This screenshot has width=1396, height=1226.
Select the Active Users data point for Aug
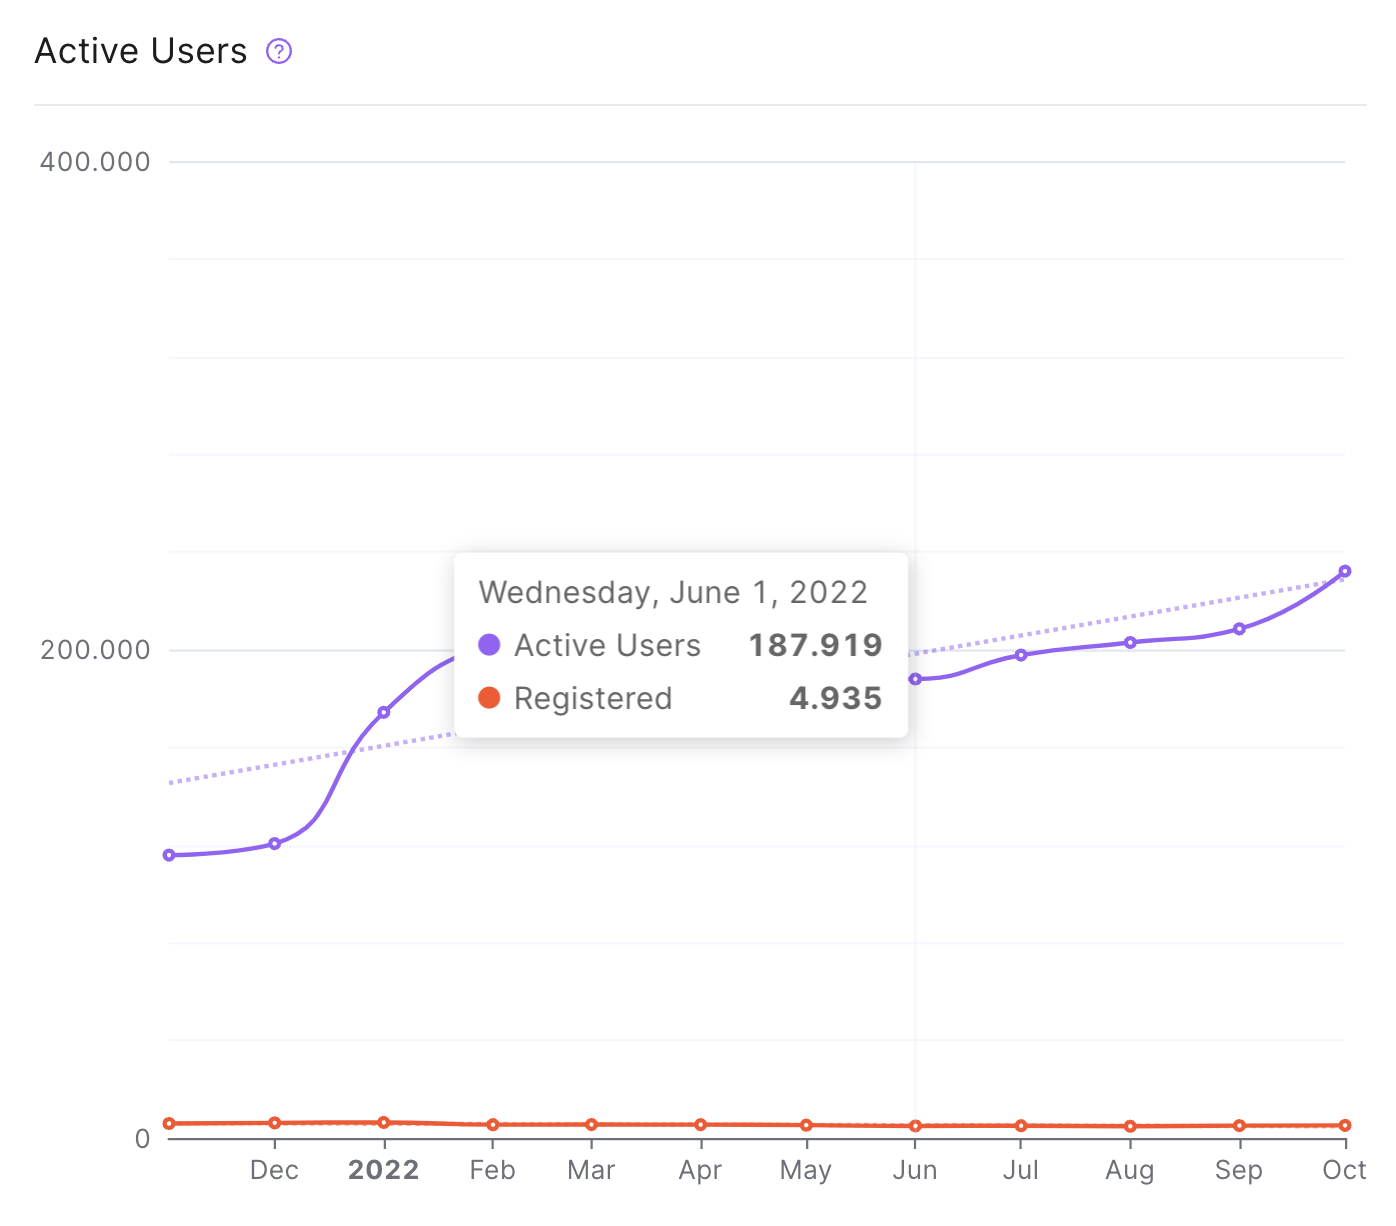(1130, 643)
